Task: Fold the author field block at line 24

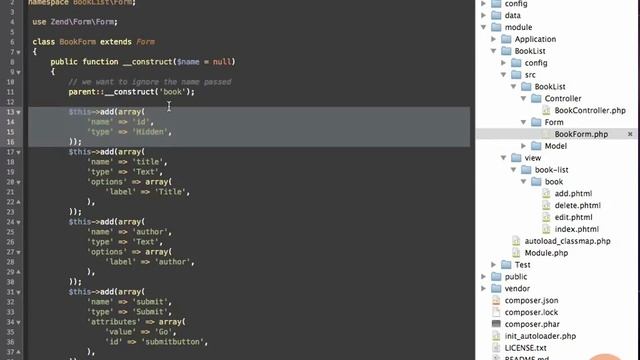Action: tap(18, 222)
